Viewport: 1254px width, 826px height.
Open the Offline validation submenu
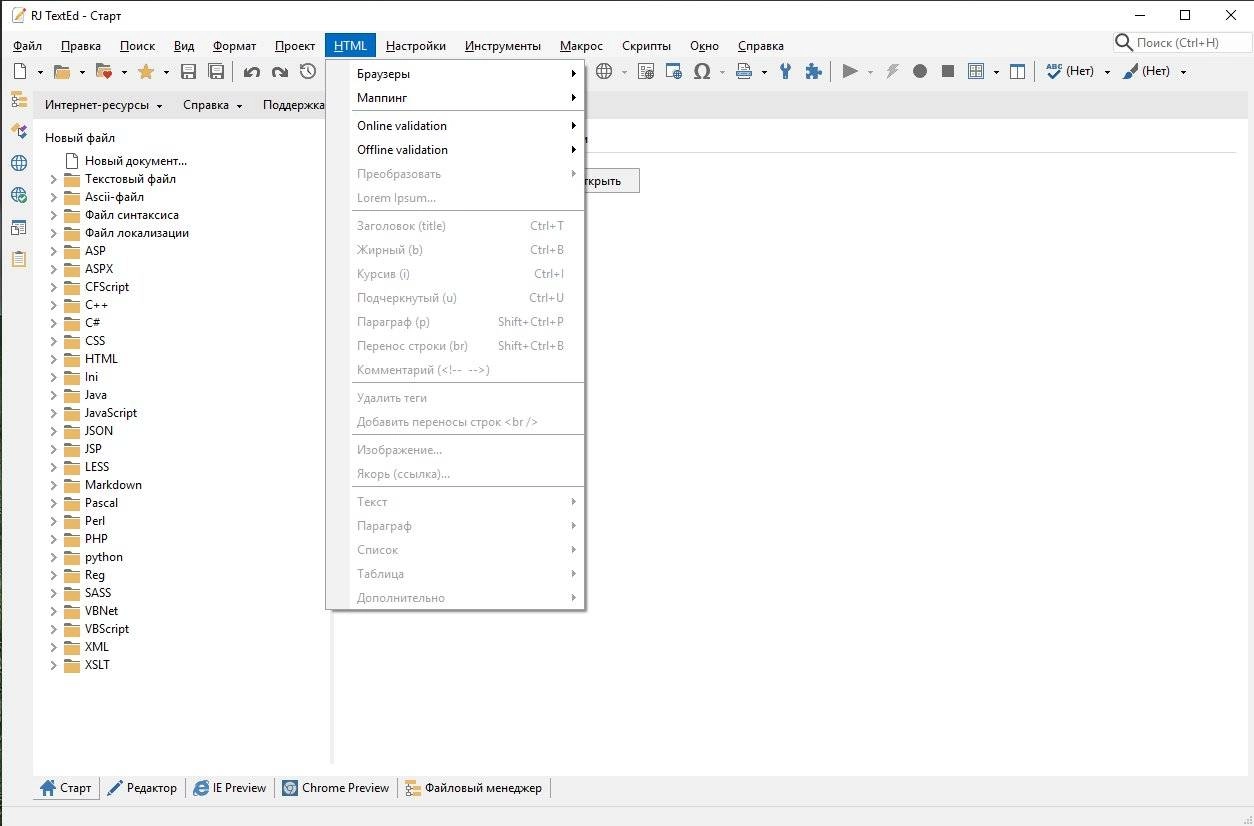tap(455, 150)
